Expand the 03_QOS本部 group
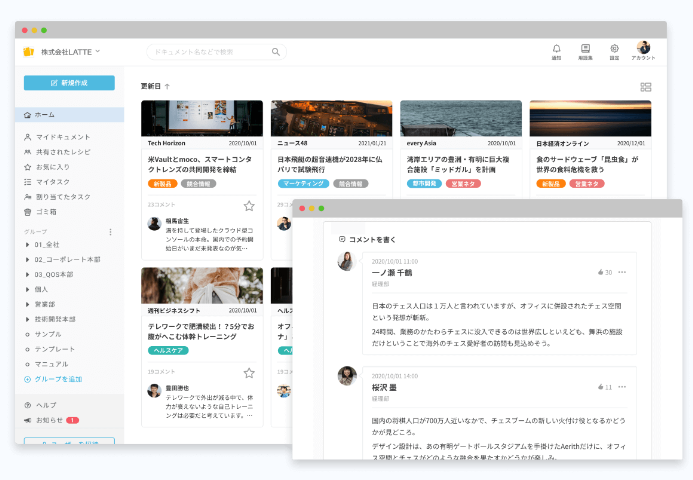The width and height of the screenshot is (693, 480). tap(28, 274)
